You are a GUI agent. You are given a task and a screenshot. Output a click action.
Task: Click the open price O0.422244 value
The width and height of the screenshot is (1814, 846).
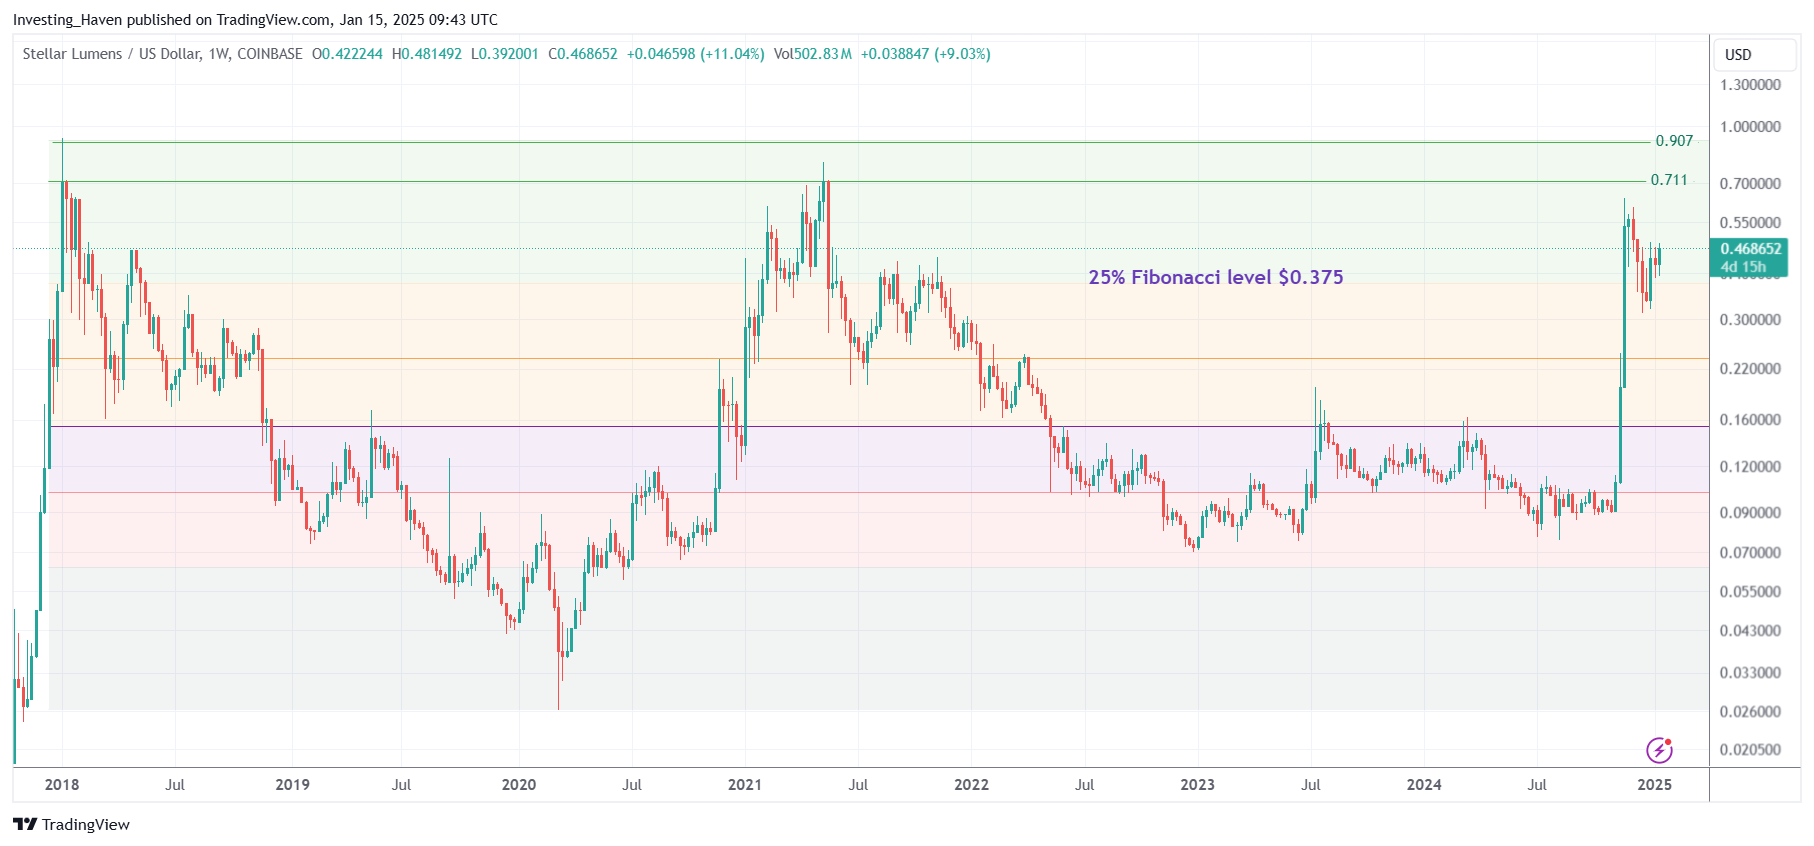coord(347,54)
